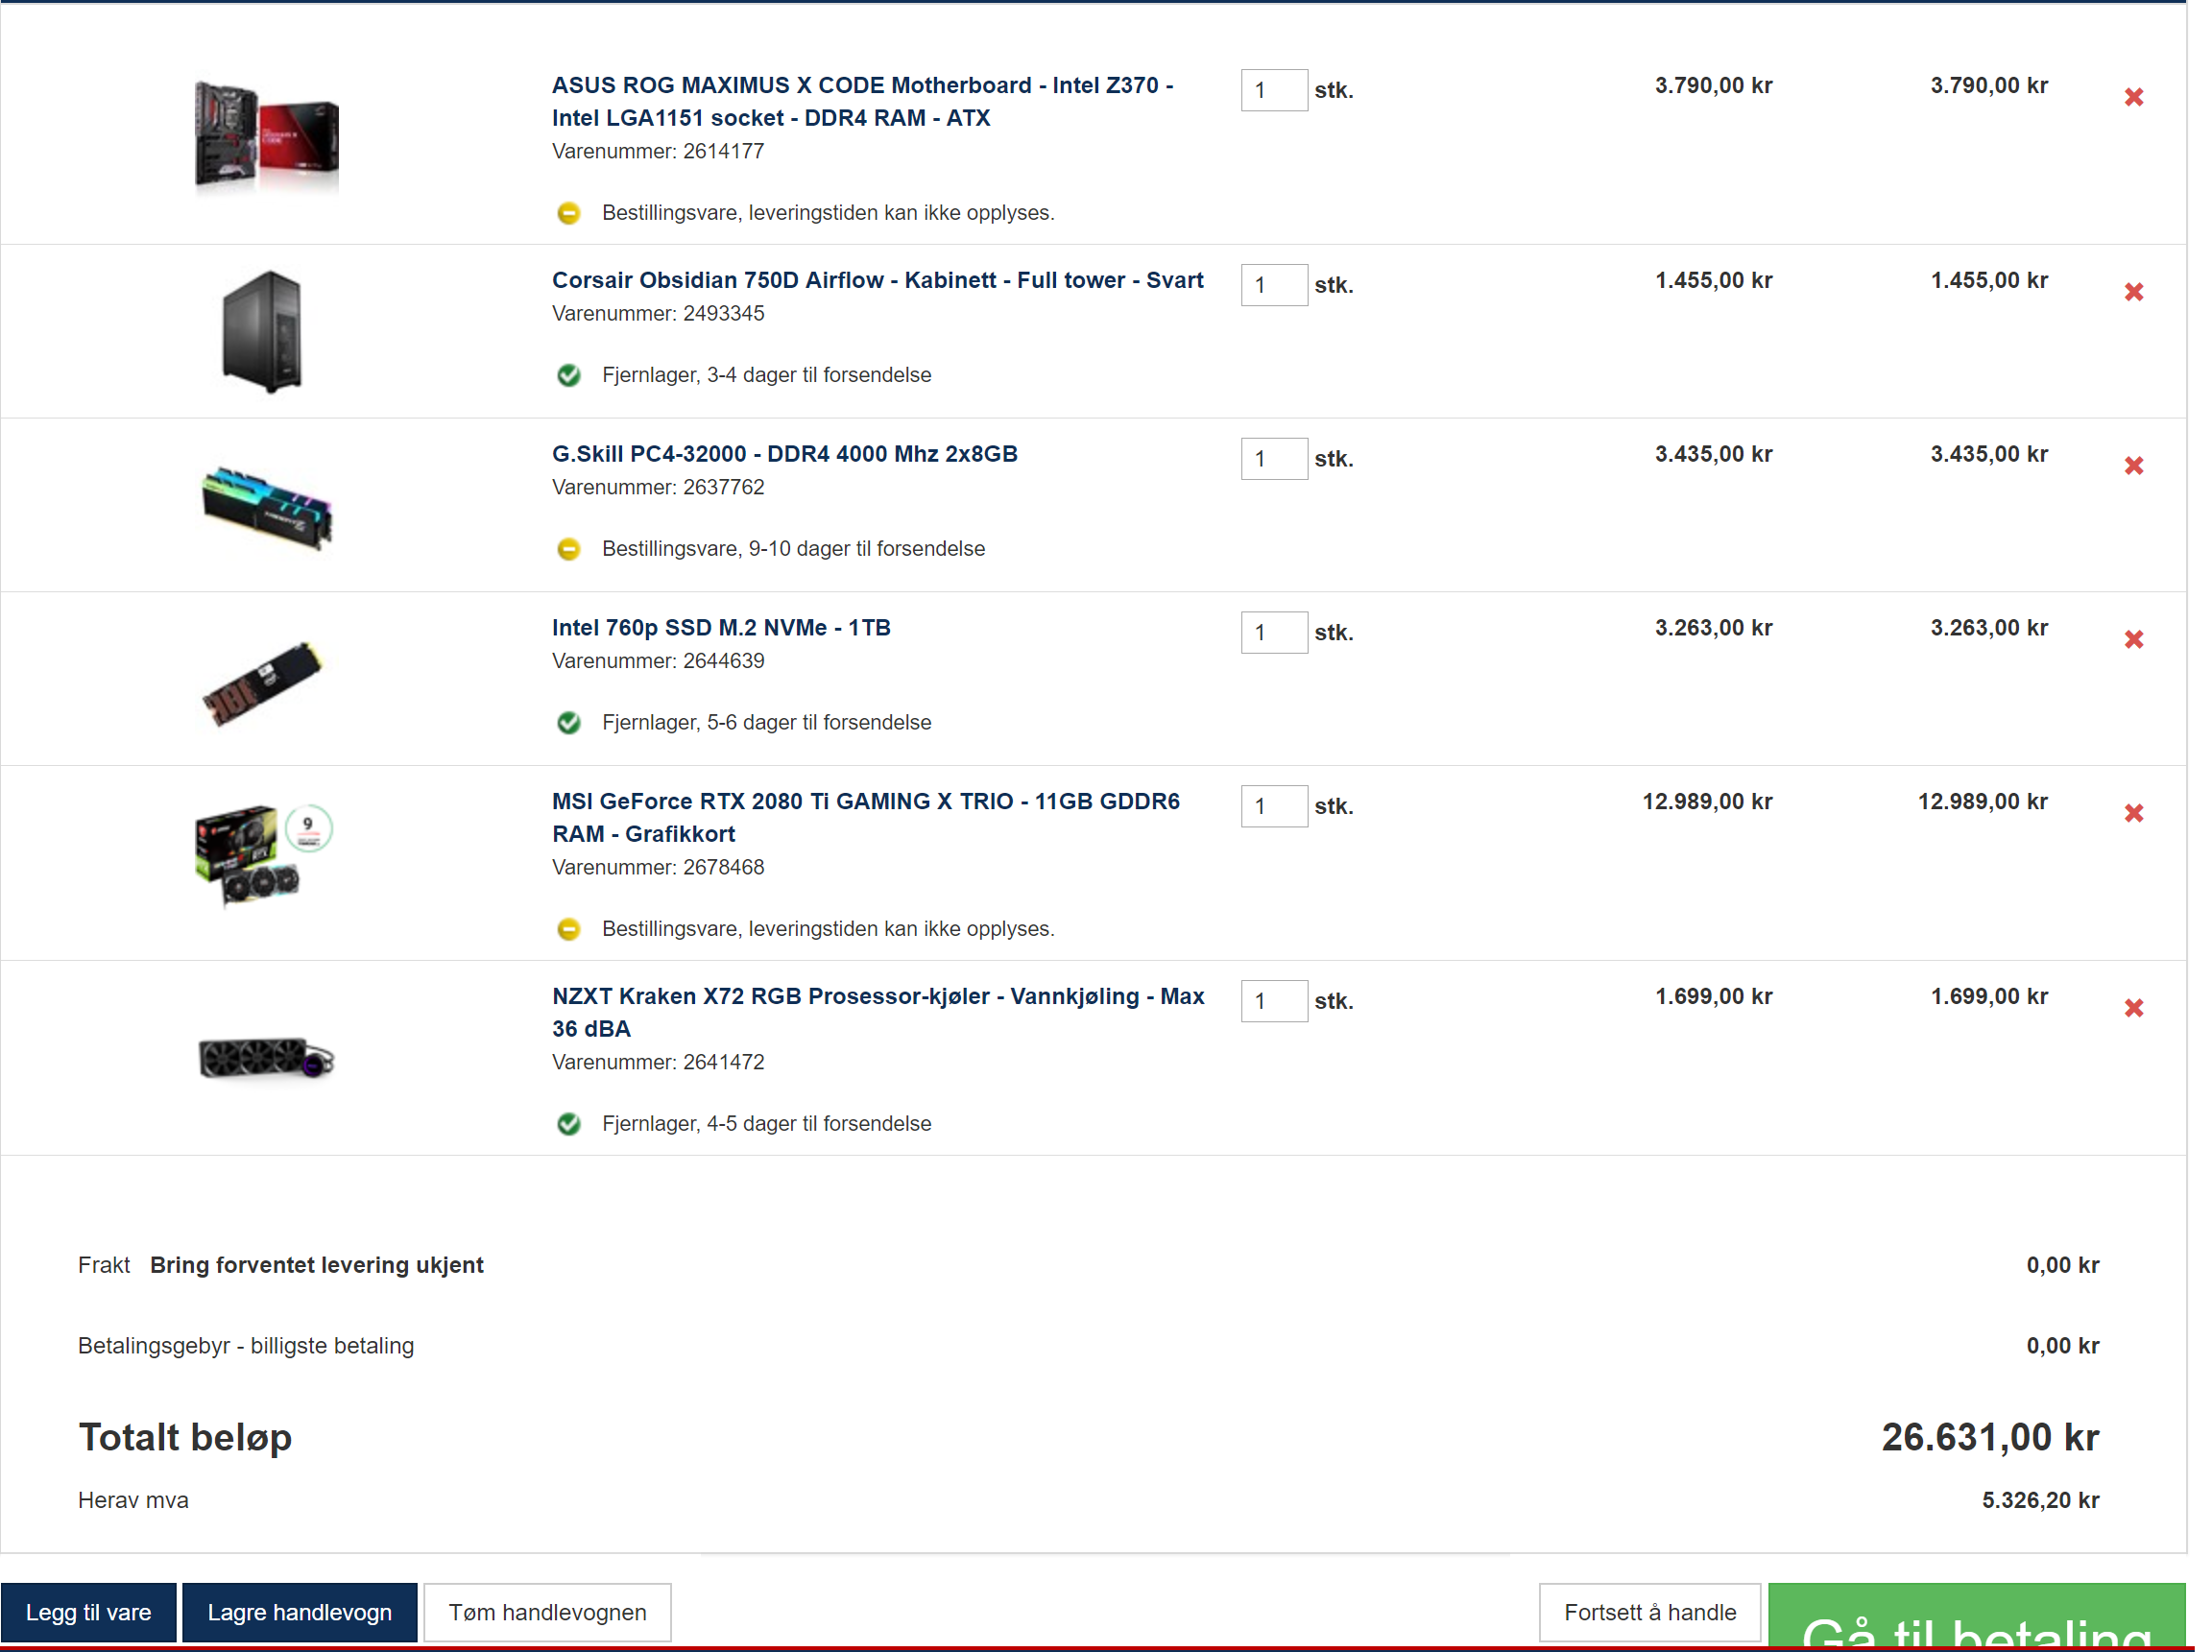2212x1652 pixels.
Task: Click Varenummer: 2614177 text
Action: tap(658, 151)
